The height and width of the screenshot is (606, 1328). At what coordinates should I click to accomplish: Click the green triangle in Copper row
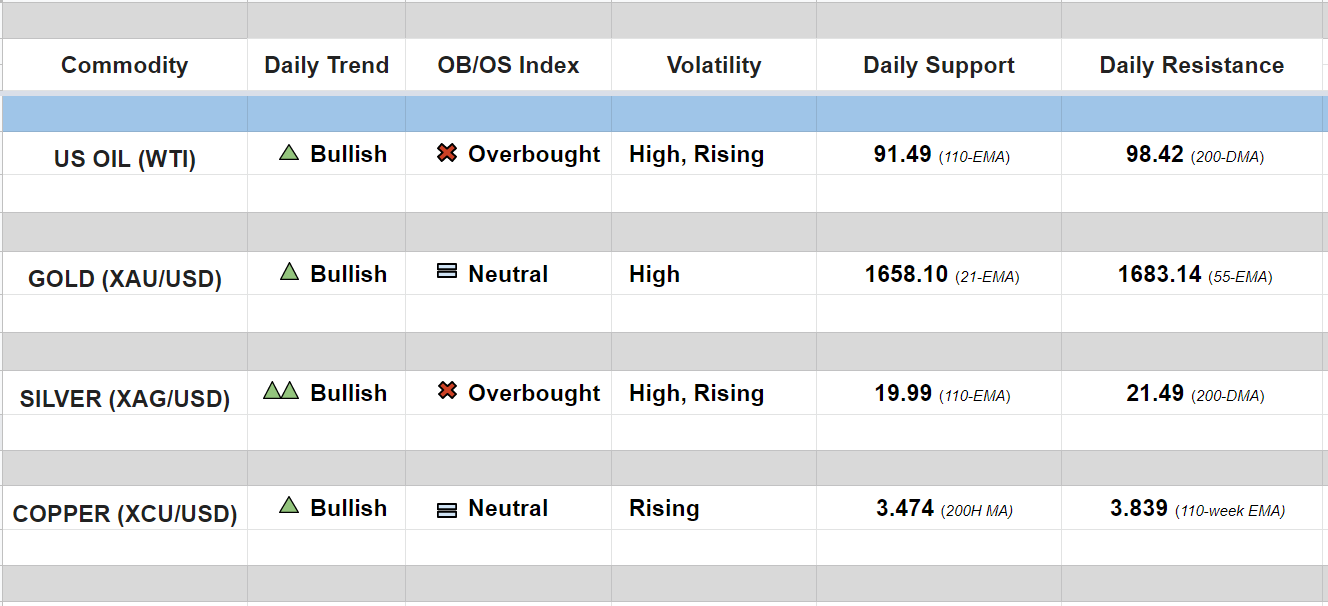[289, 506]
